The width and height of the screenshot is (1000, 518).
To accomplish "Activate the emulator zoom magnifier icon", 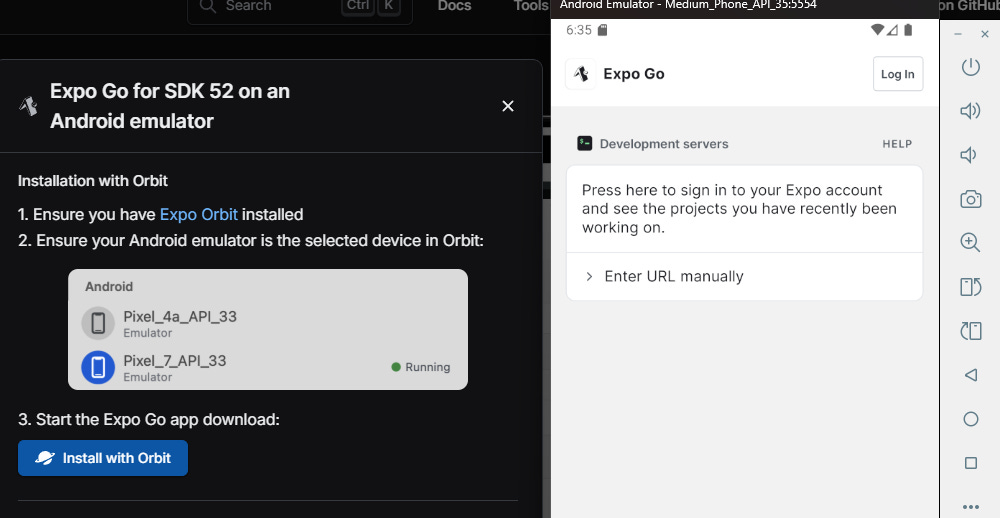I will click(971, 242).
